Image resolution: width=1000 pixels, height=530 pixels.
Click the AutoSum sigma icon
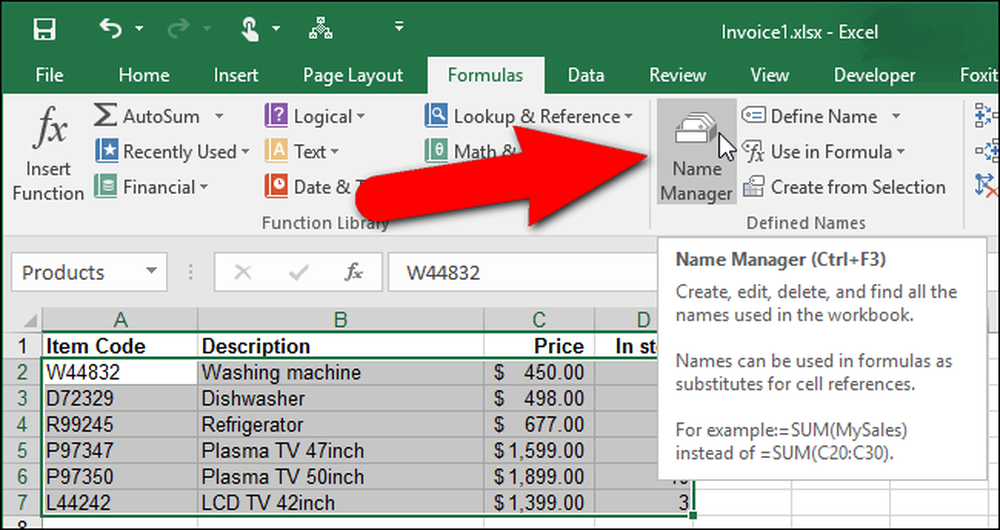[x=105, y=116]
